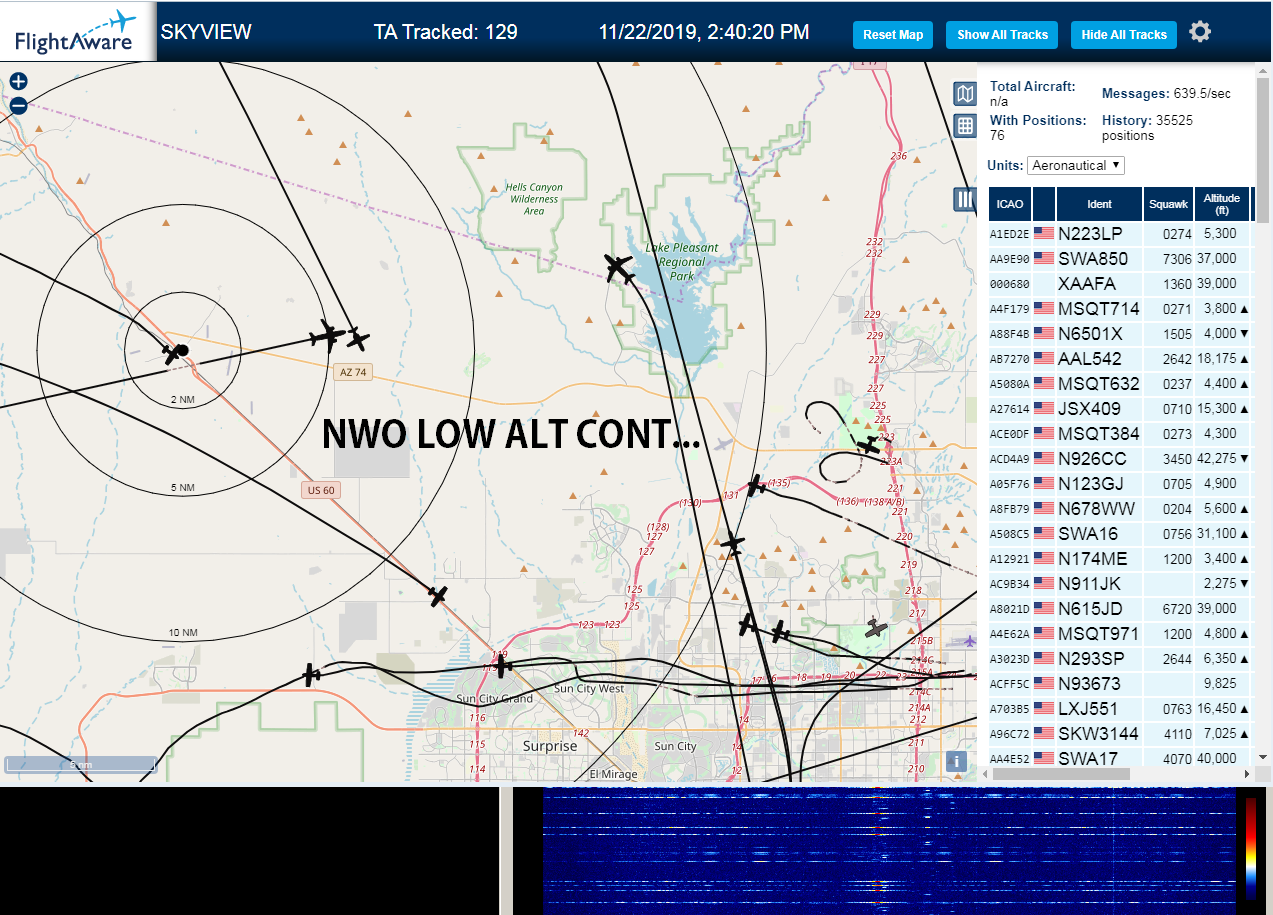The width and height of the screenshot is (1273, 915).
Task: Select the aircraft over Lake Pleasant
Action: point(620,268)
